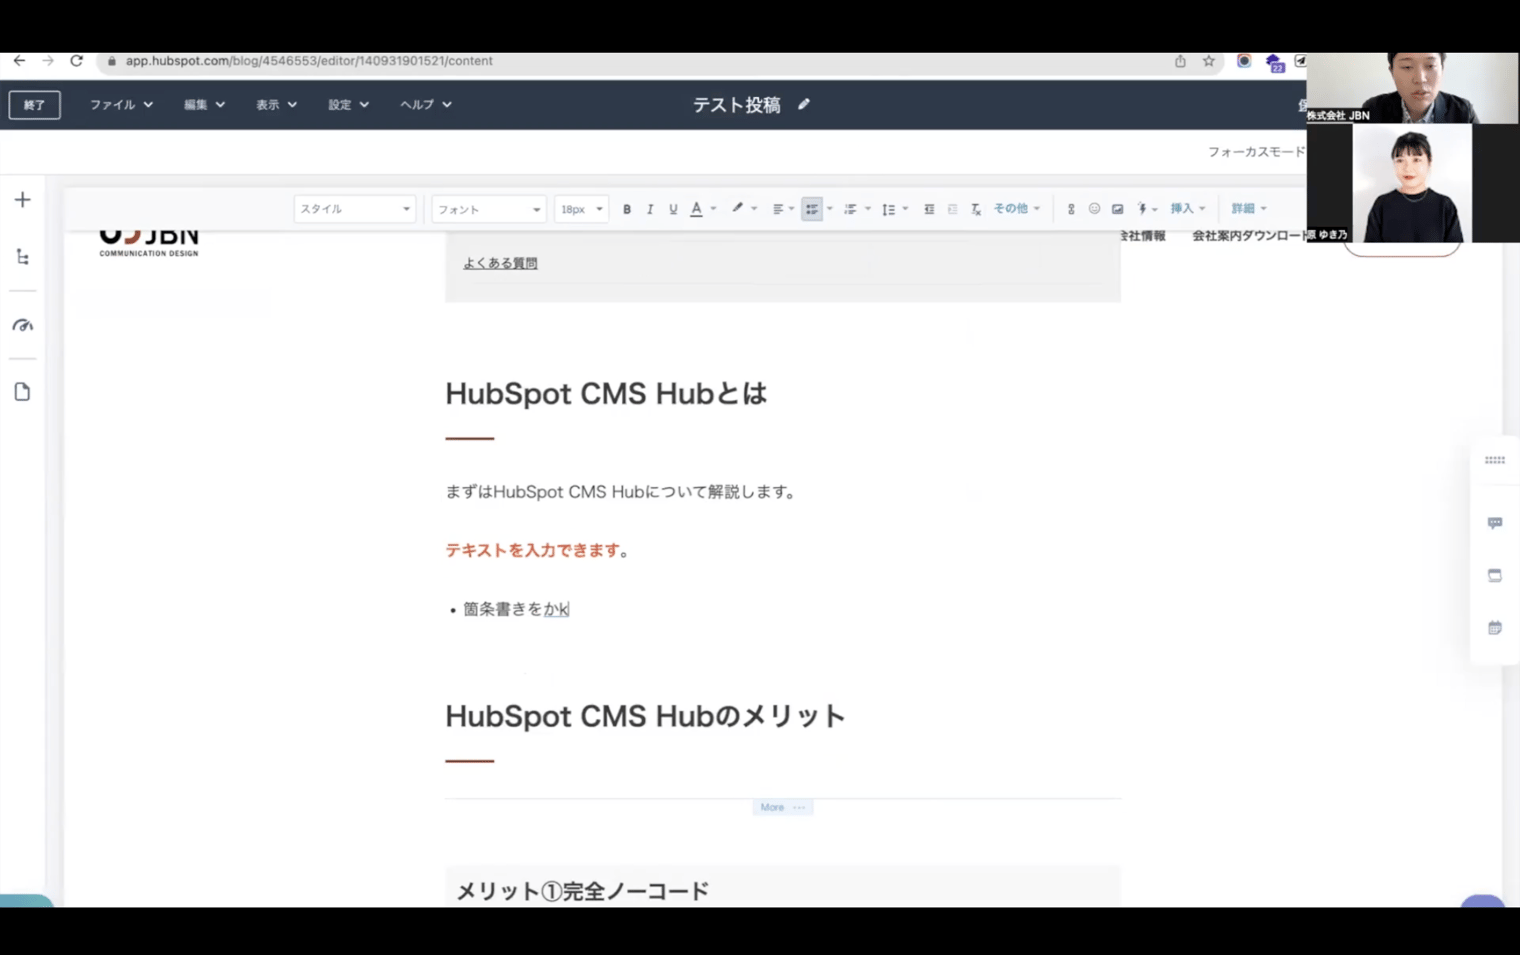Insert a link with the link icon
The image size is (1520, 955).
(1071, 209)
